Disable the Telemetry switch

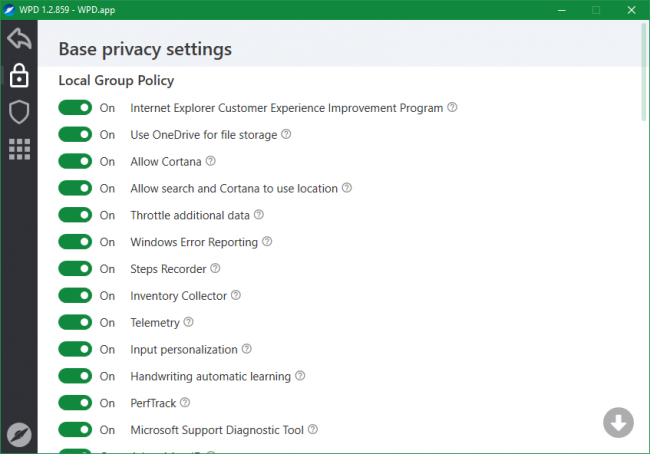tap(75, 322)
